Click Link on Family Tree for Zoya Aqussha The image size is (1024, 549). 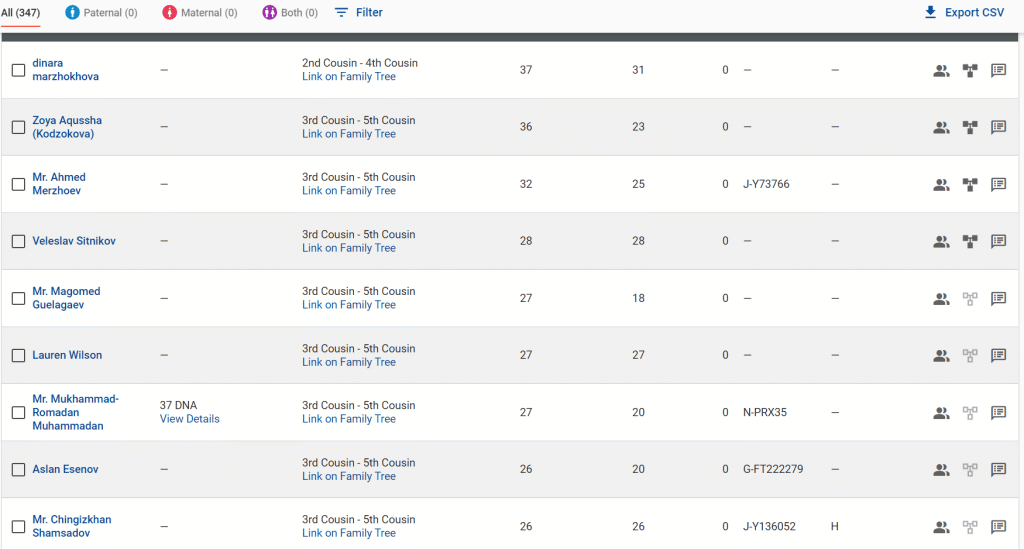(x=349, y=134)
